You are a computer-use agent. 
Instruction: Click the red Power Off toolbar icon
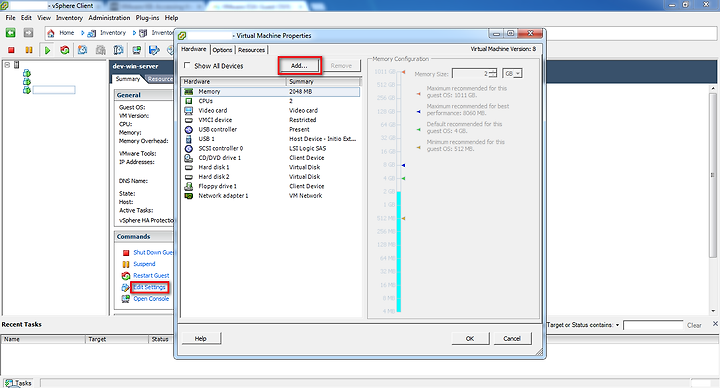pos(11,50)
